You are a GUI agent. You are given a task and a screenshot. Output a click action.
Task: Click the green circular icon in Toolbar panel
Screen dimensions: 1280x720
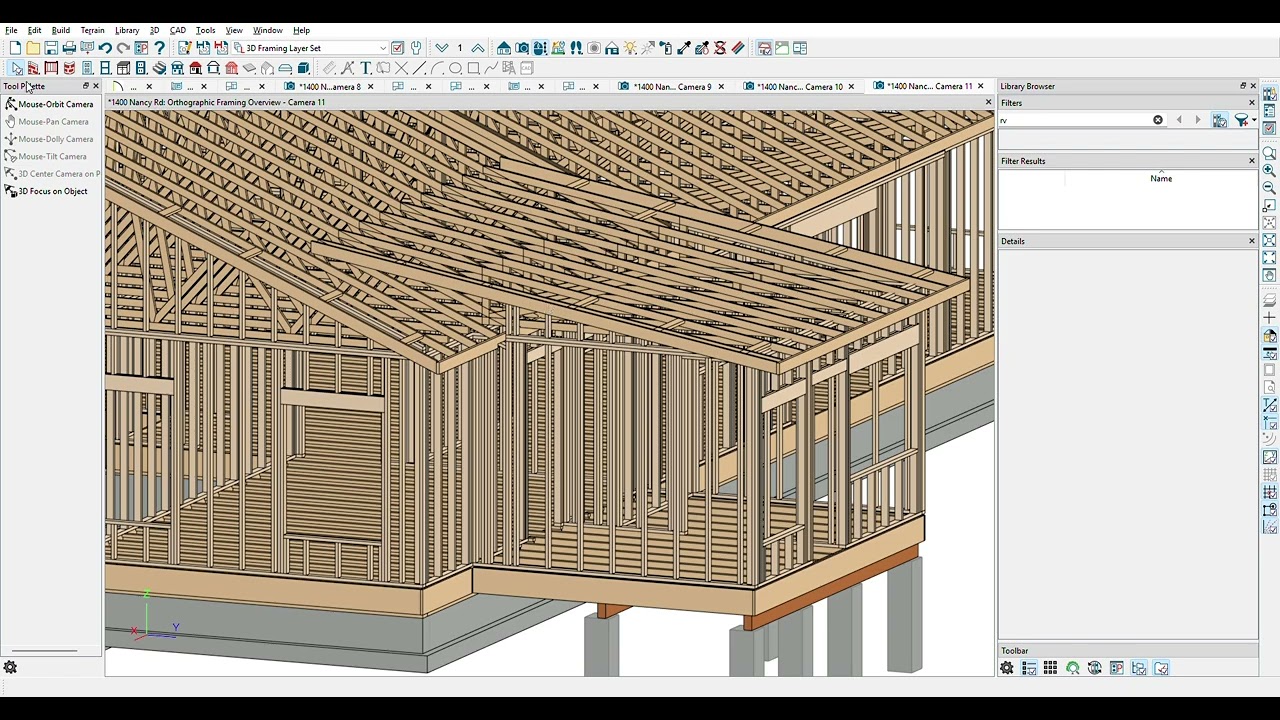[x=1073, y=668]
